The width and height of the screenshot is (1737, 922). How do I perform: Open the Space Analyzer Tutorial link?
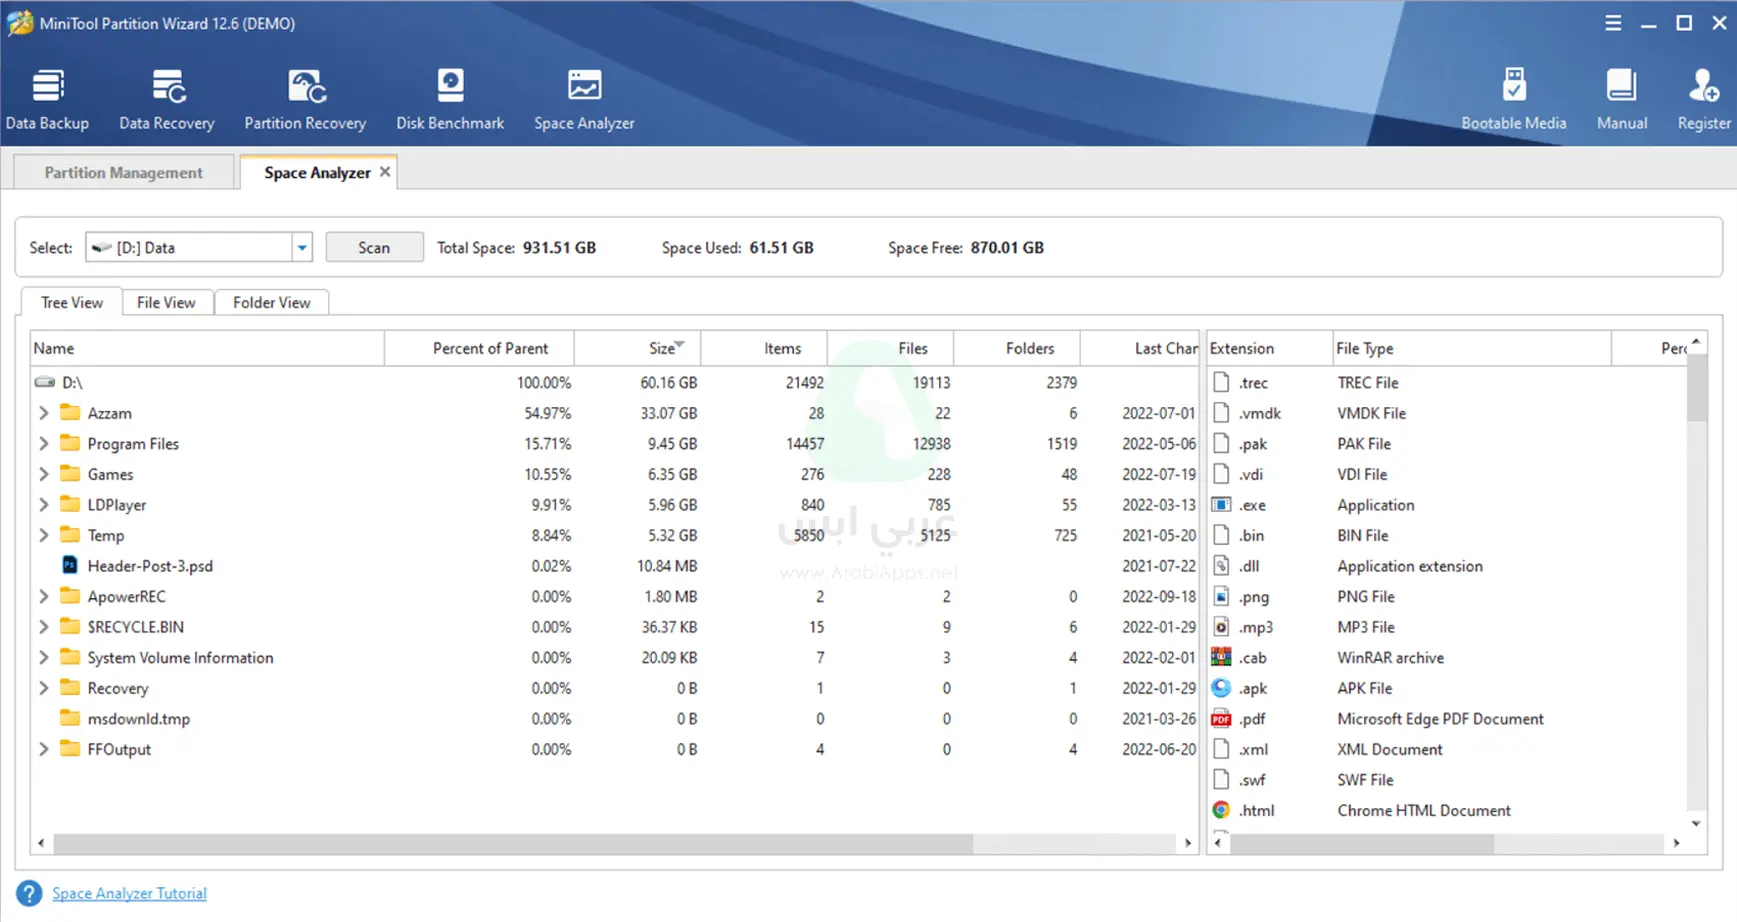[x=129, y=894]
